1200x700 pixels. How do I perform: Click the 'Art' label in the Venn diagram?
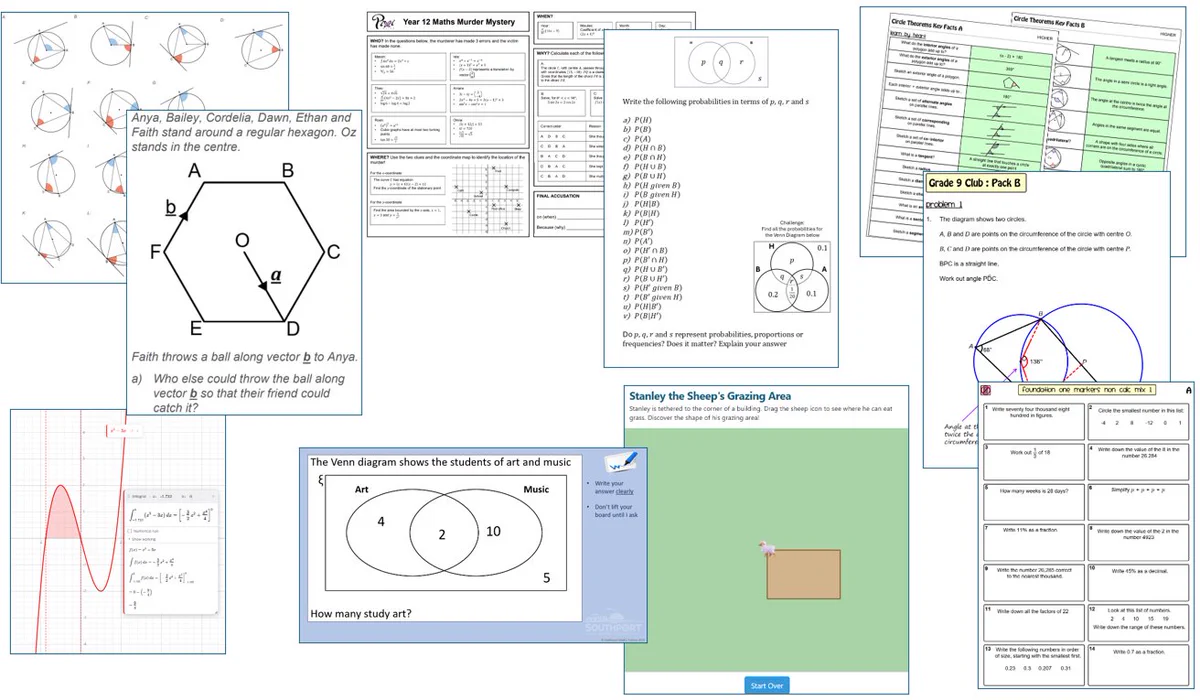(361, 490)
